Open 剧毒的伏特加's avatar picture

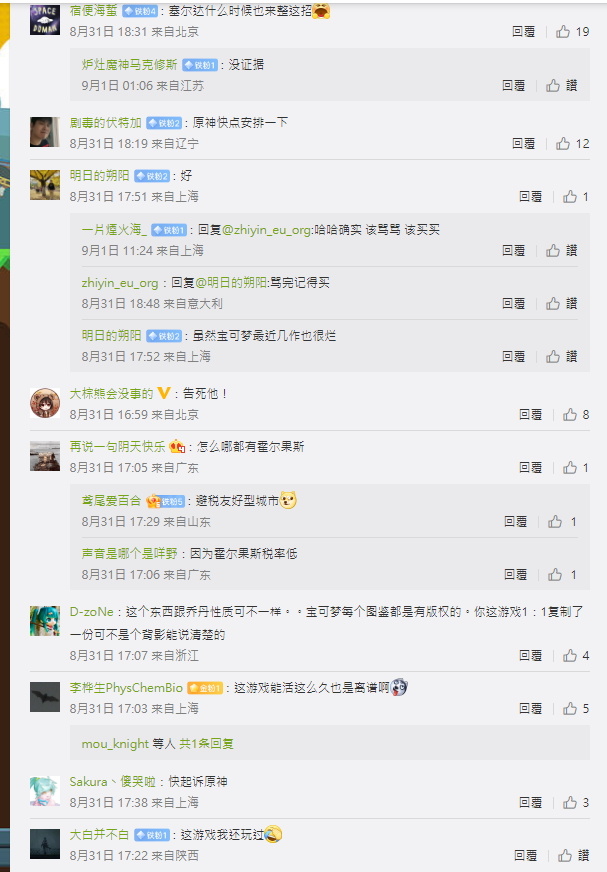coord(45,132)
